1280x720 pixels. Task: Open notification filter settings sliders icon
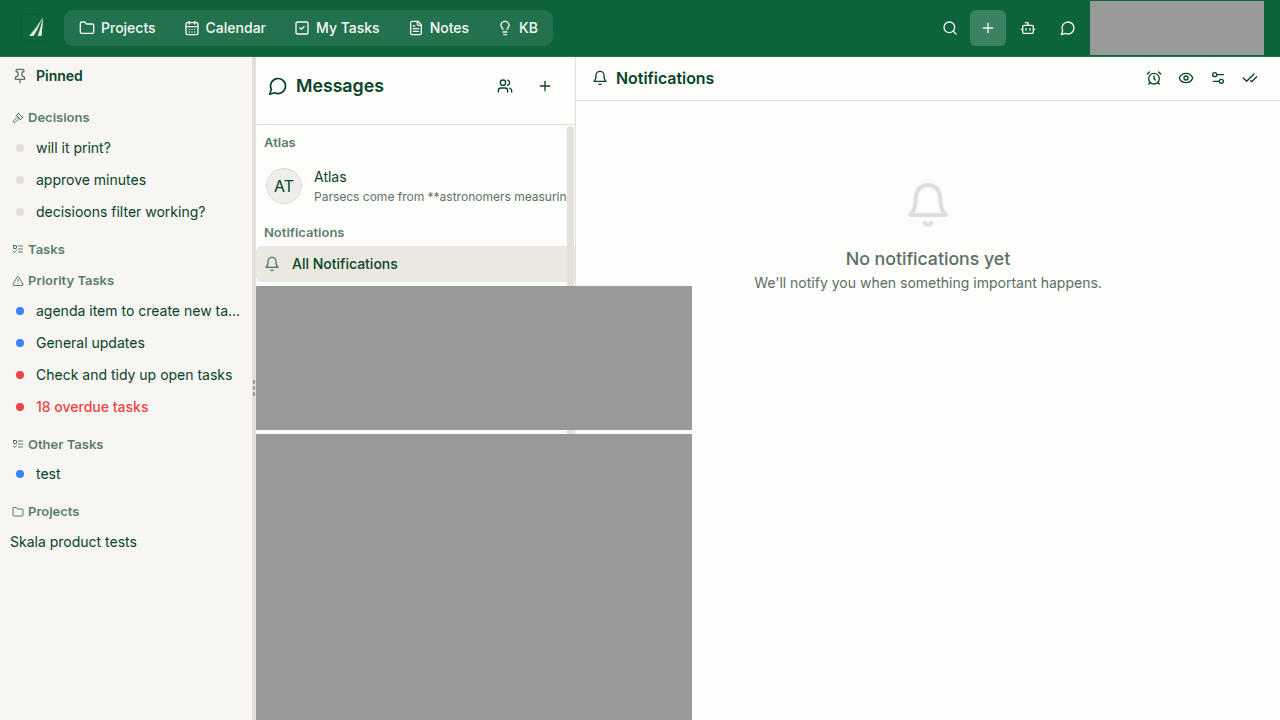1218,78
